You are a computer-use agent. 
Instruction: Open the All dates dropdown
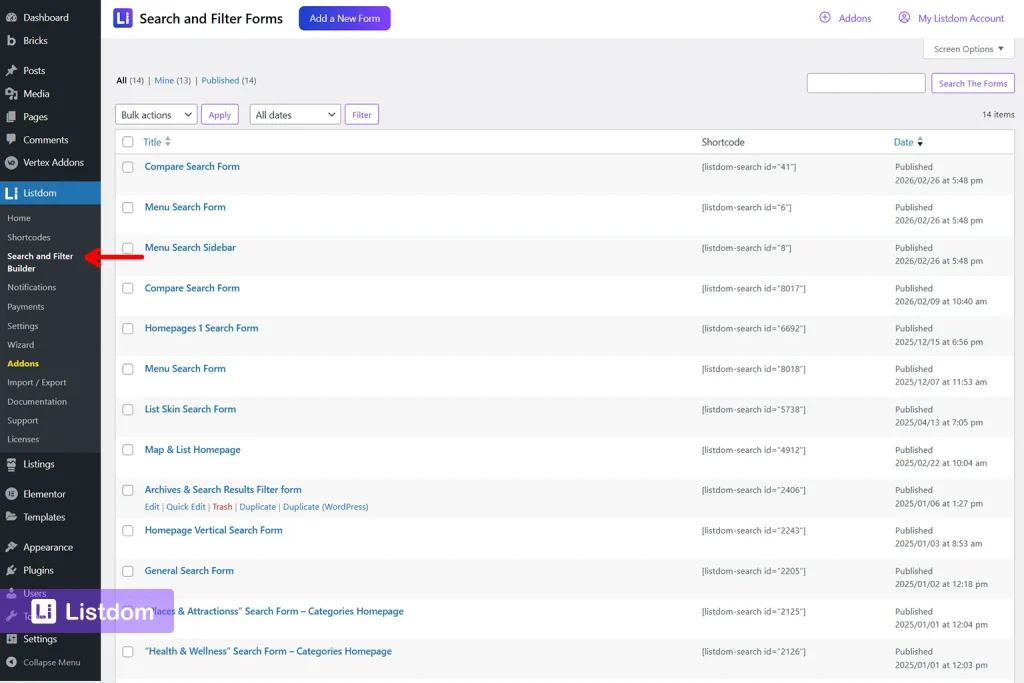coord(294,114)
